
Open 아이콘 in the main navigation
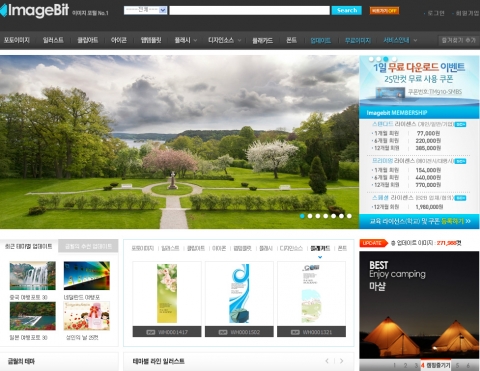119,40
